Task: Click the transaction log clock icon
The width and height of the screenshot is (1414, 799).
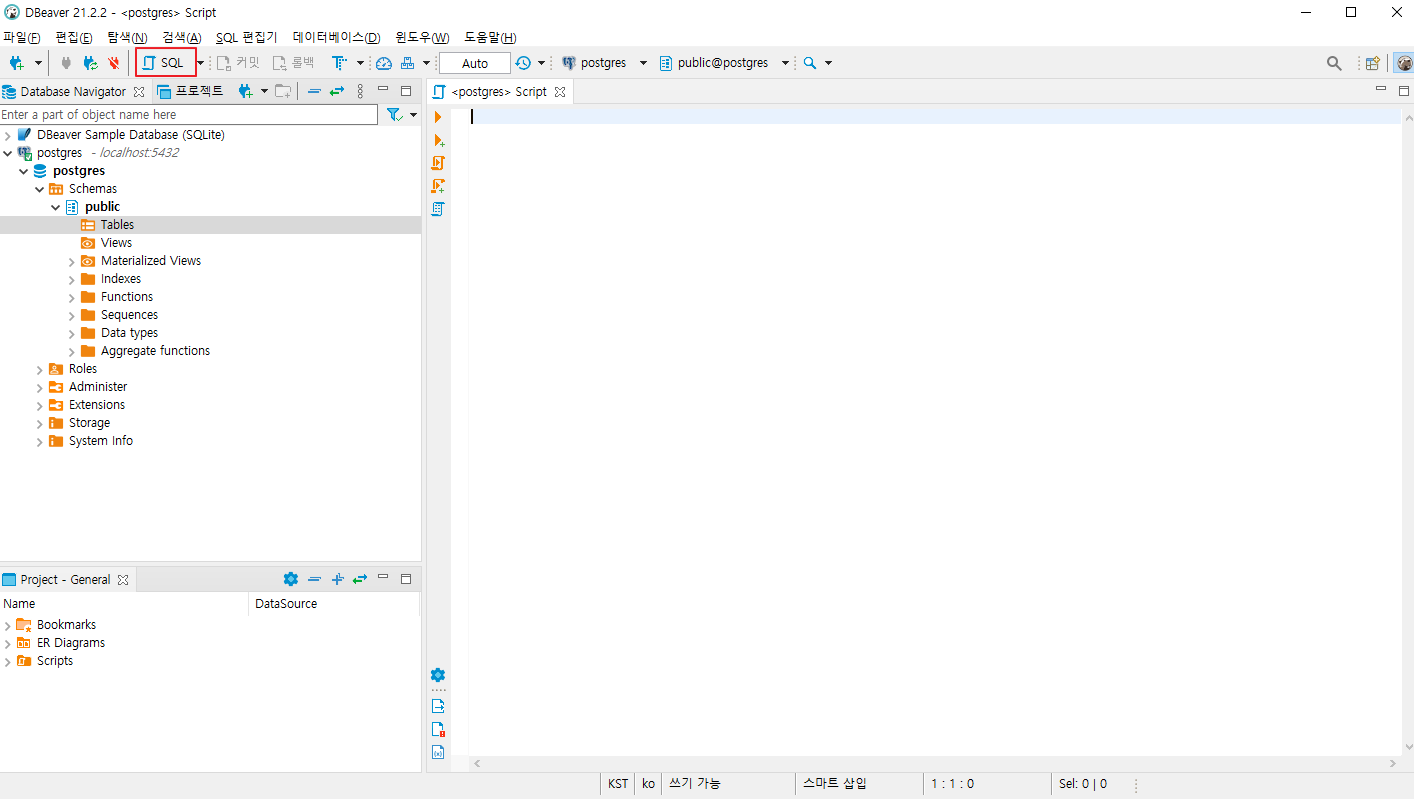Action: (523, 63)
